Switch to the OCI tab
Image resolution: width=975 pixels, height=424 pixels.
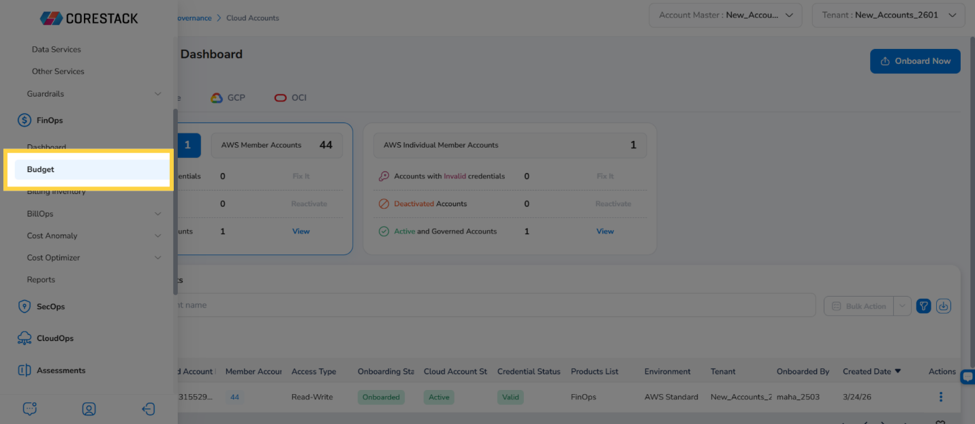[290, 98]
